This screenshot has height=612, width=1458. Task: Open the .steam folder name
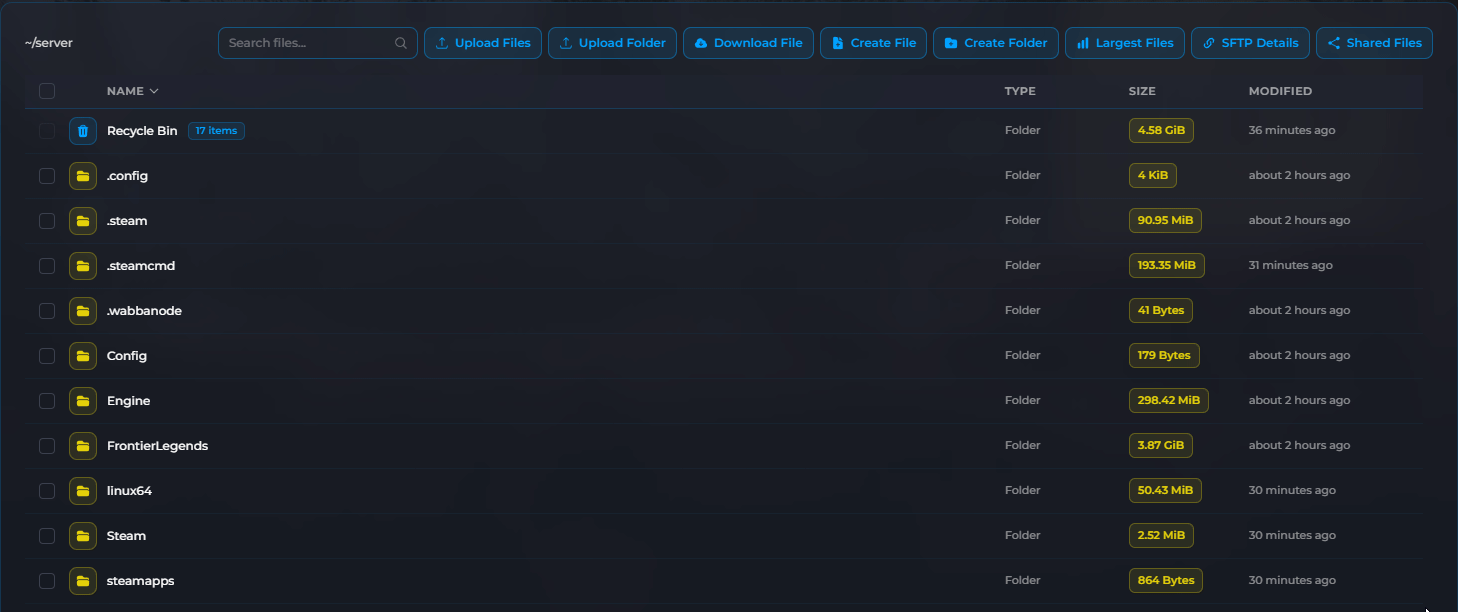127,221
